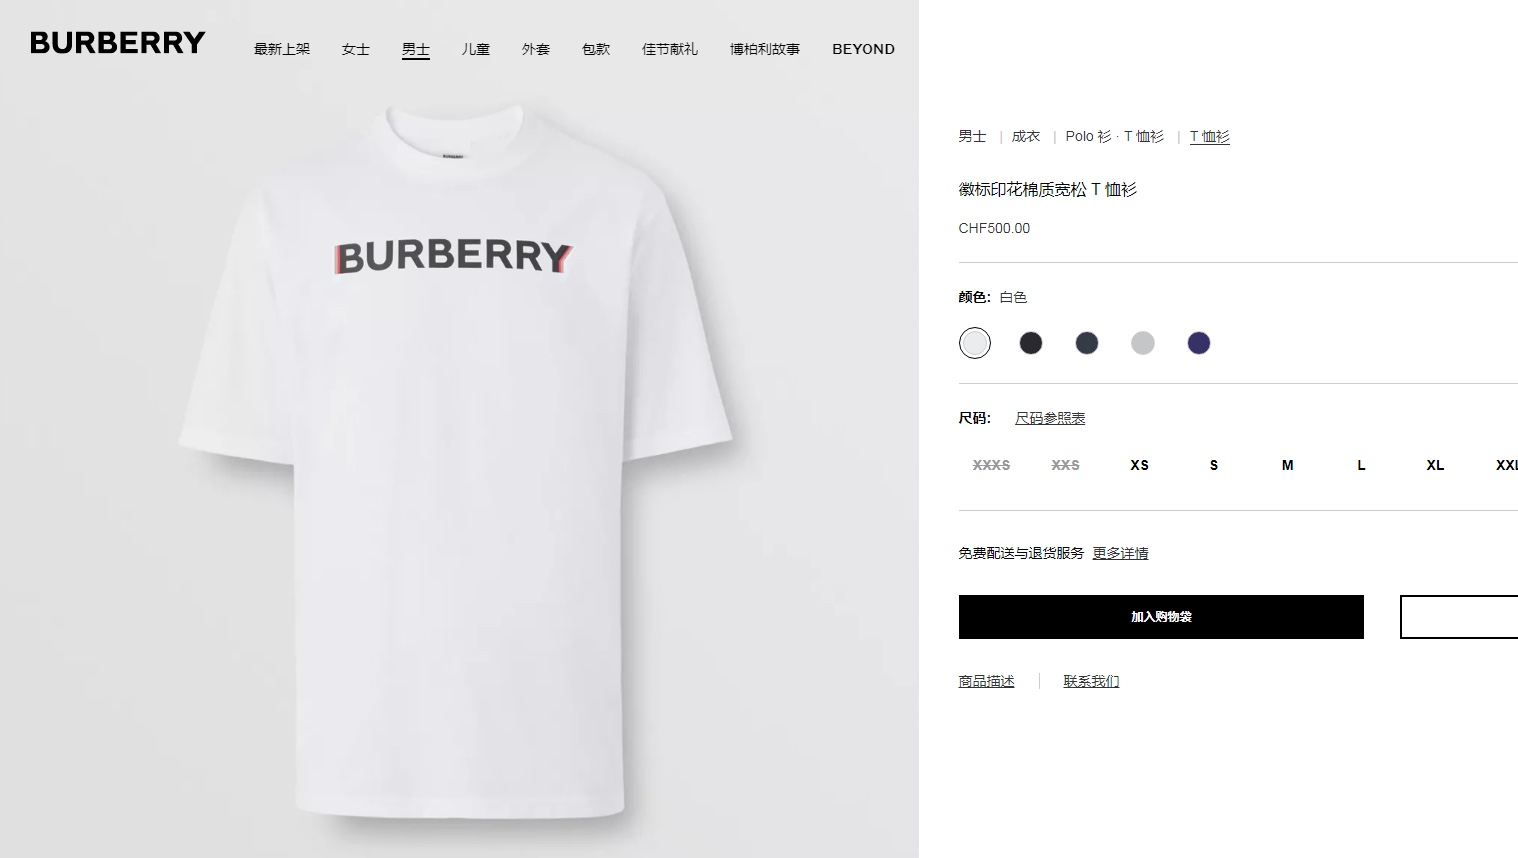Screen dimensions: 1518x858
Task: Pick the light grey color swatch
Action: pos(1142,343)
